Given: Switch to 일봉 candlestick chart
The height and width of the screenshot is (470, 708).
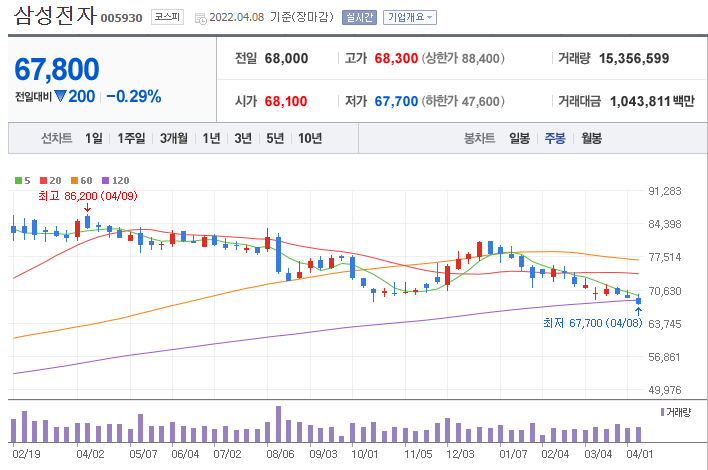Looking at the screenshot, I should [519, 138].
